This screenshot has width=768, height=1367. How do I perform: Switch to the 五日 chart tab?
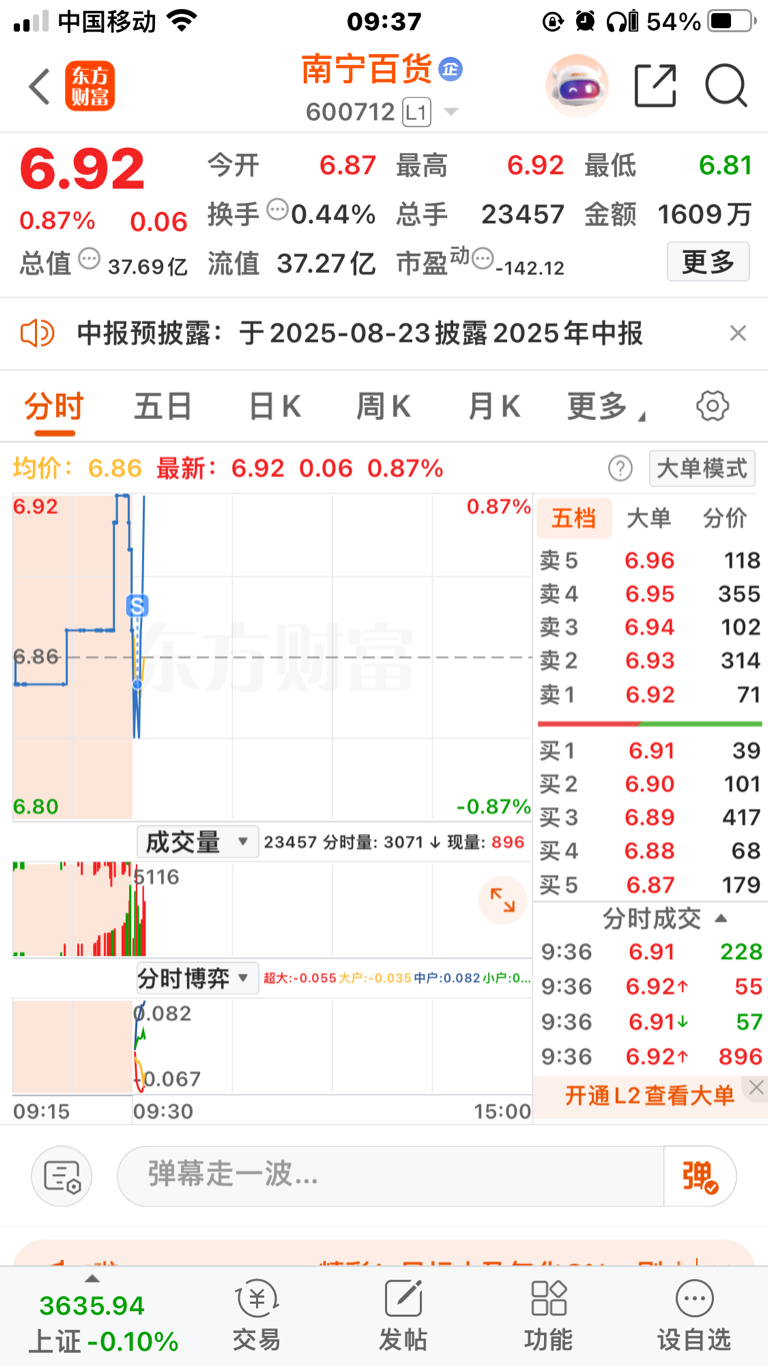[163, 407]
